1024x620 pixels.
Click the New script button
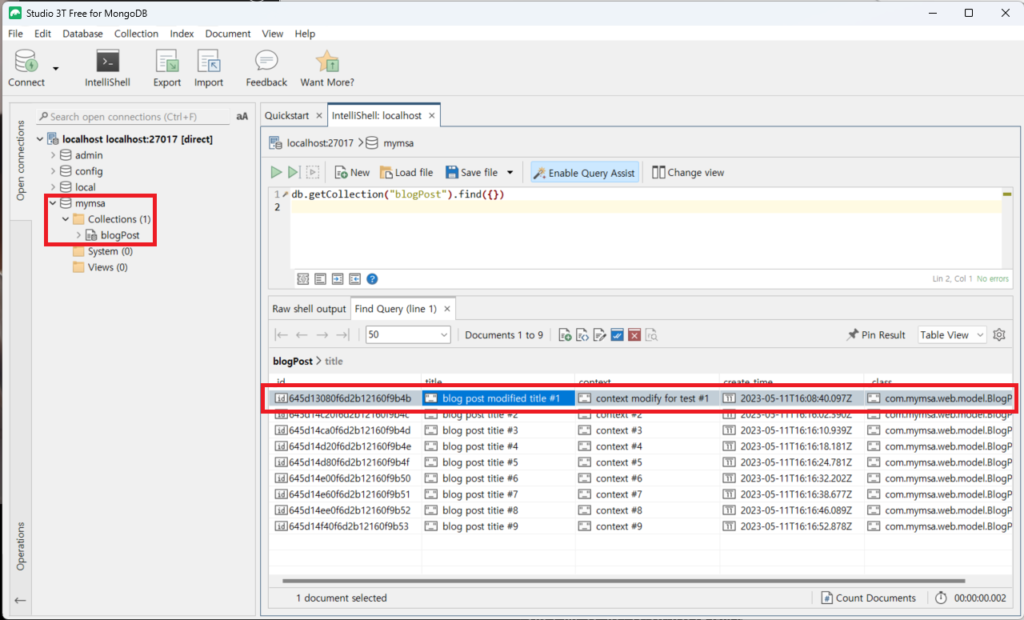[x=352, y=172]
